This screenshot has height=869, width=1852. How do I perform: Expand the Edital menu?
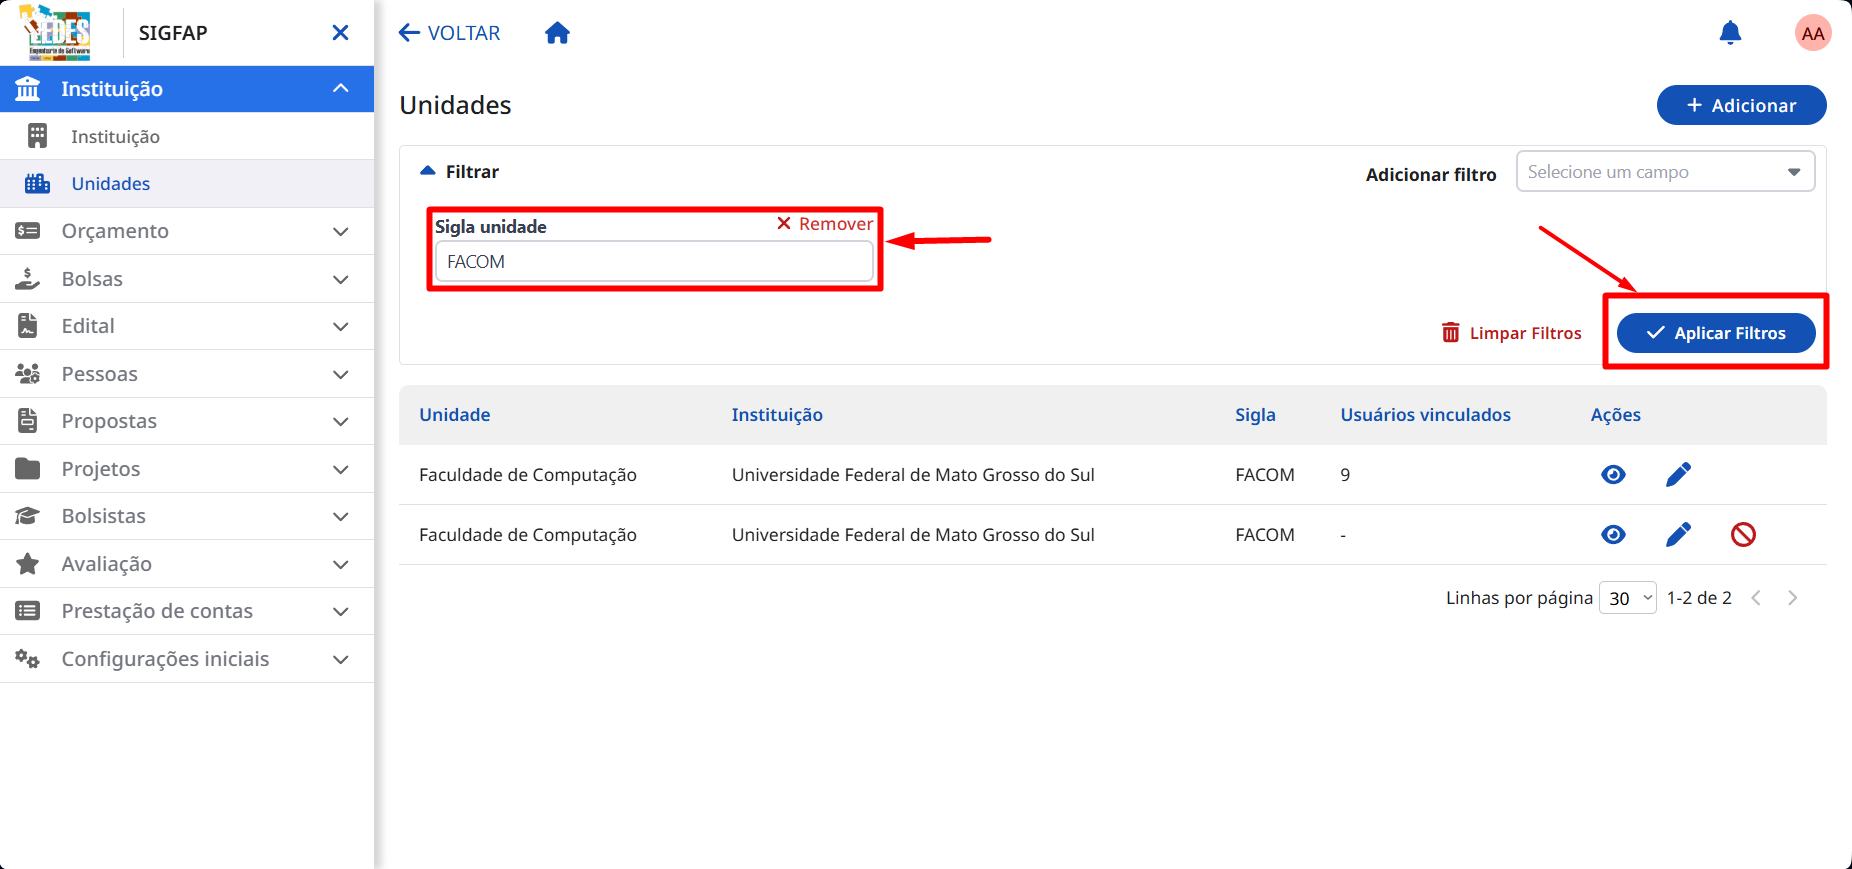pyautogui.click(x=187, y=326)
